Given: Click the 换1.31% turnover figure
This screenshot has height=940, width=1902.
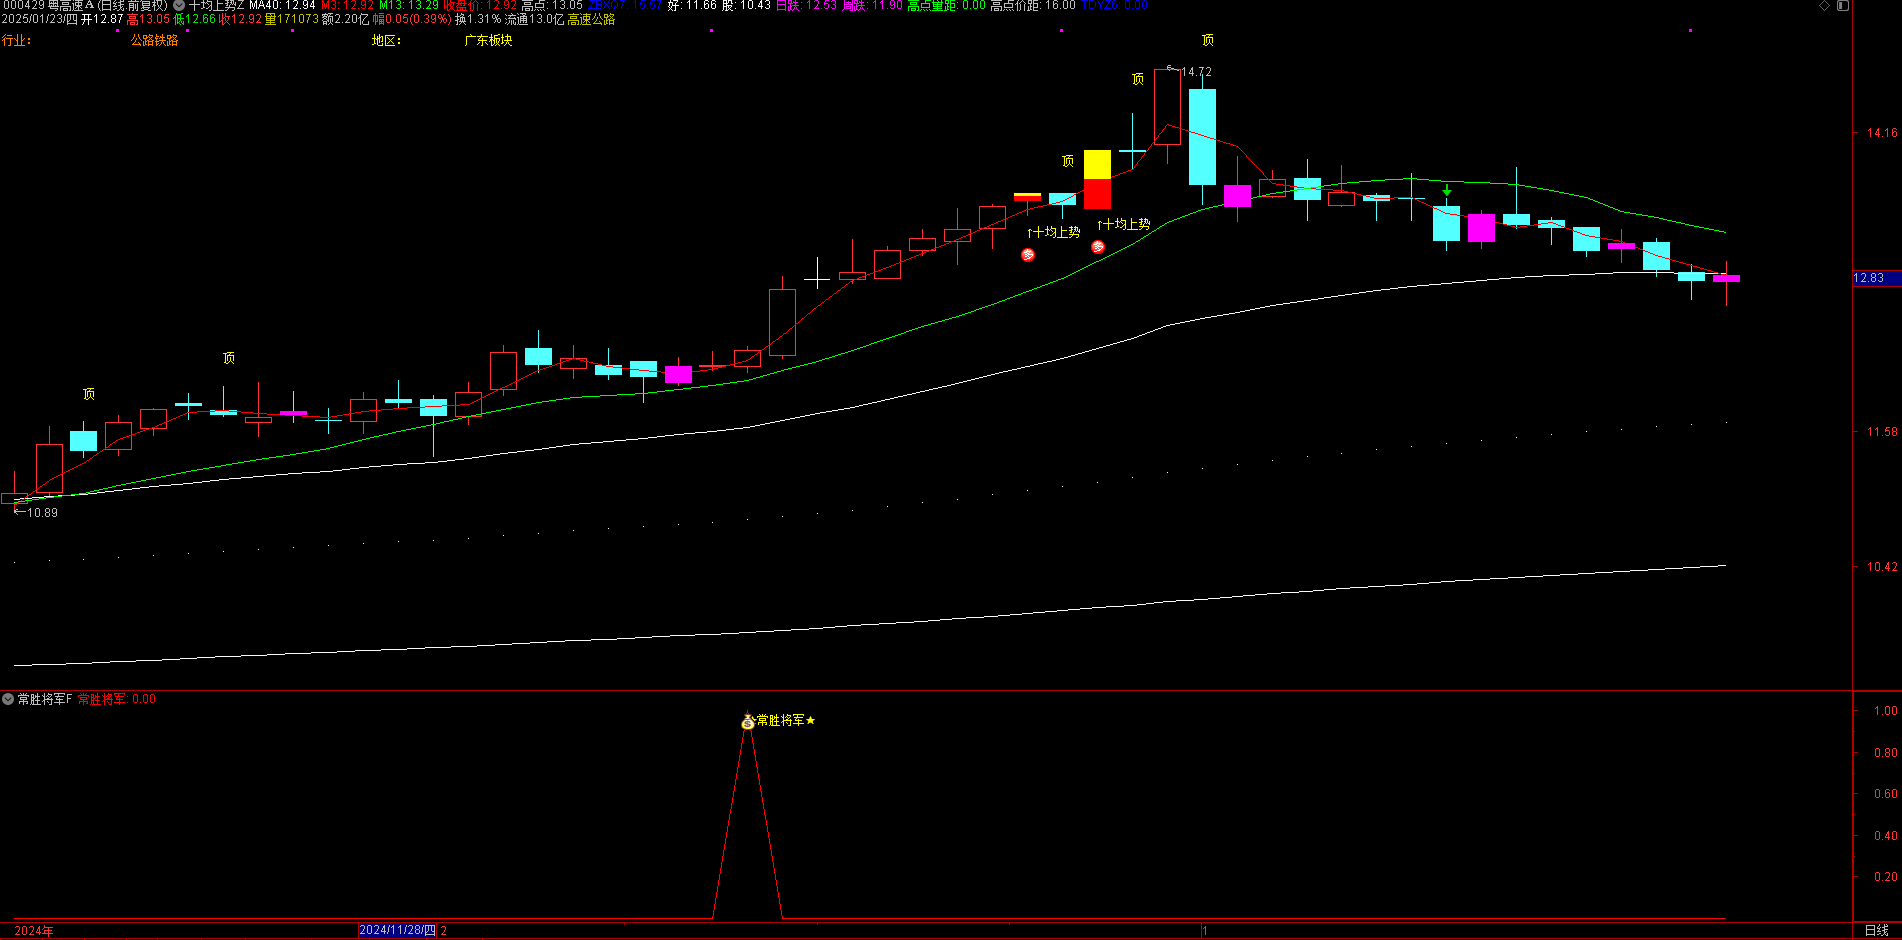Looking at the screenshot, I should pos(478,19).
